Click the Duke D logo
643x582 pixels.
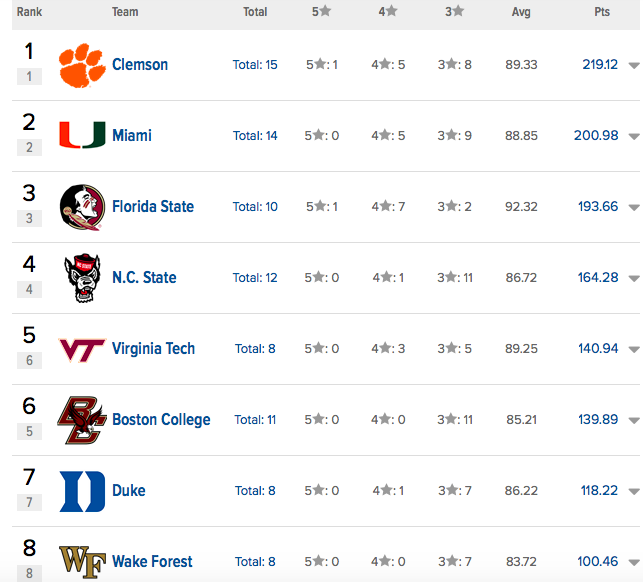coord(79,491)
